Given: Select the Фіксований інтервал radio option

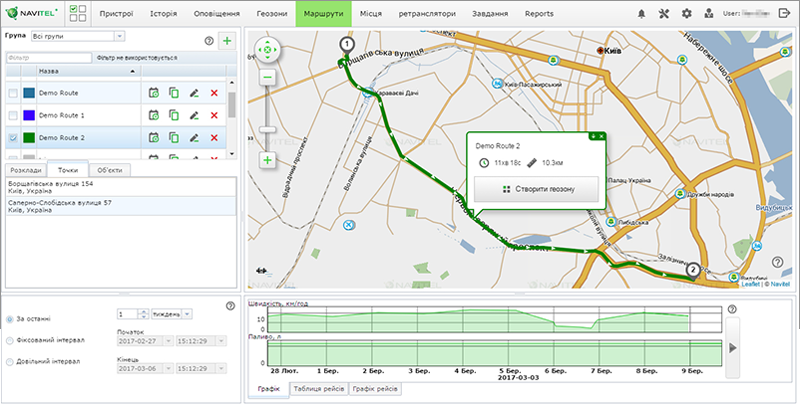Looking at the screenshot, I should pos(10,340).
